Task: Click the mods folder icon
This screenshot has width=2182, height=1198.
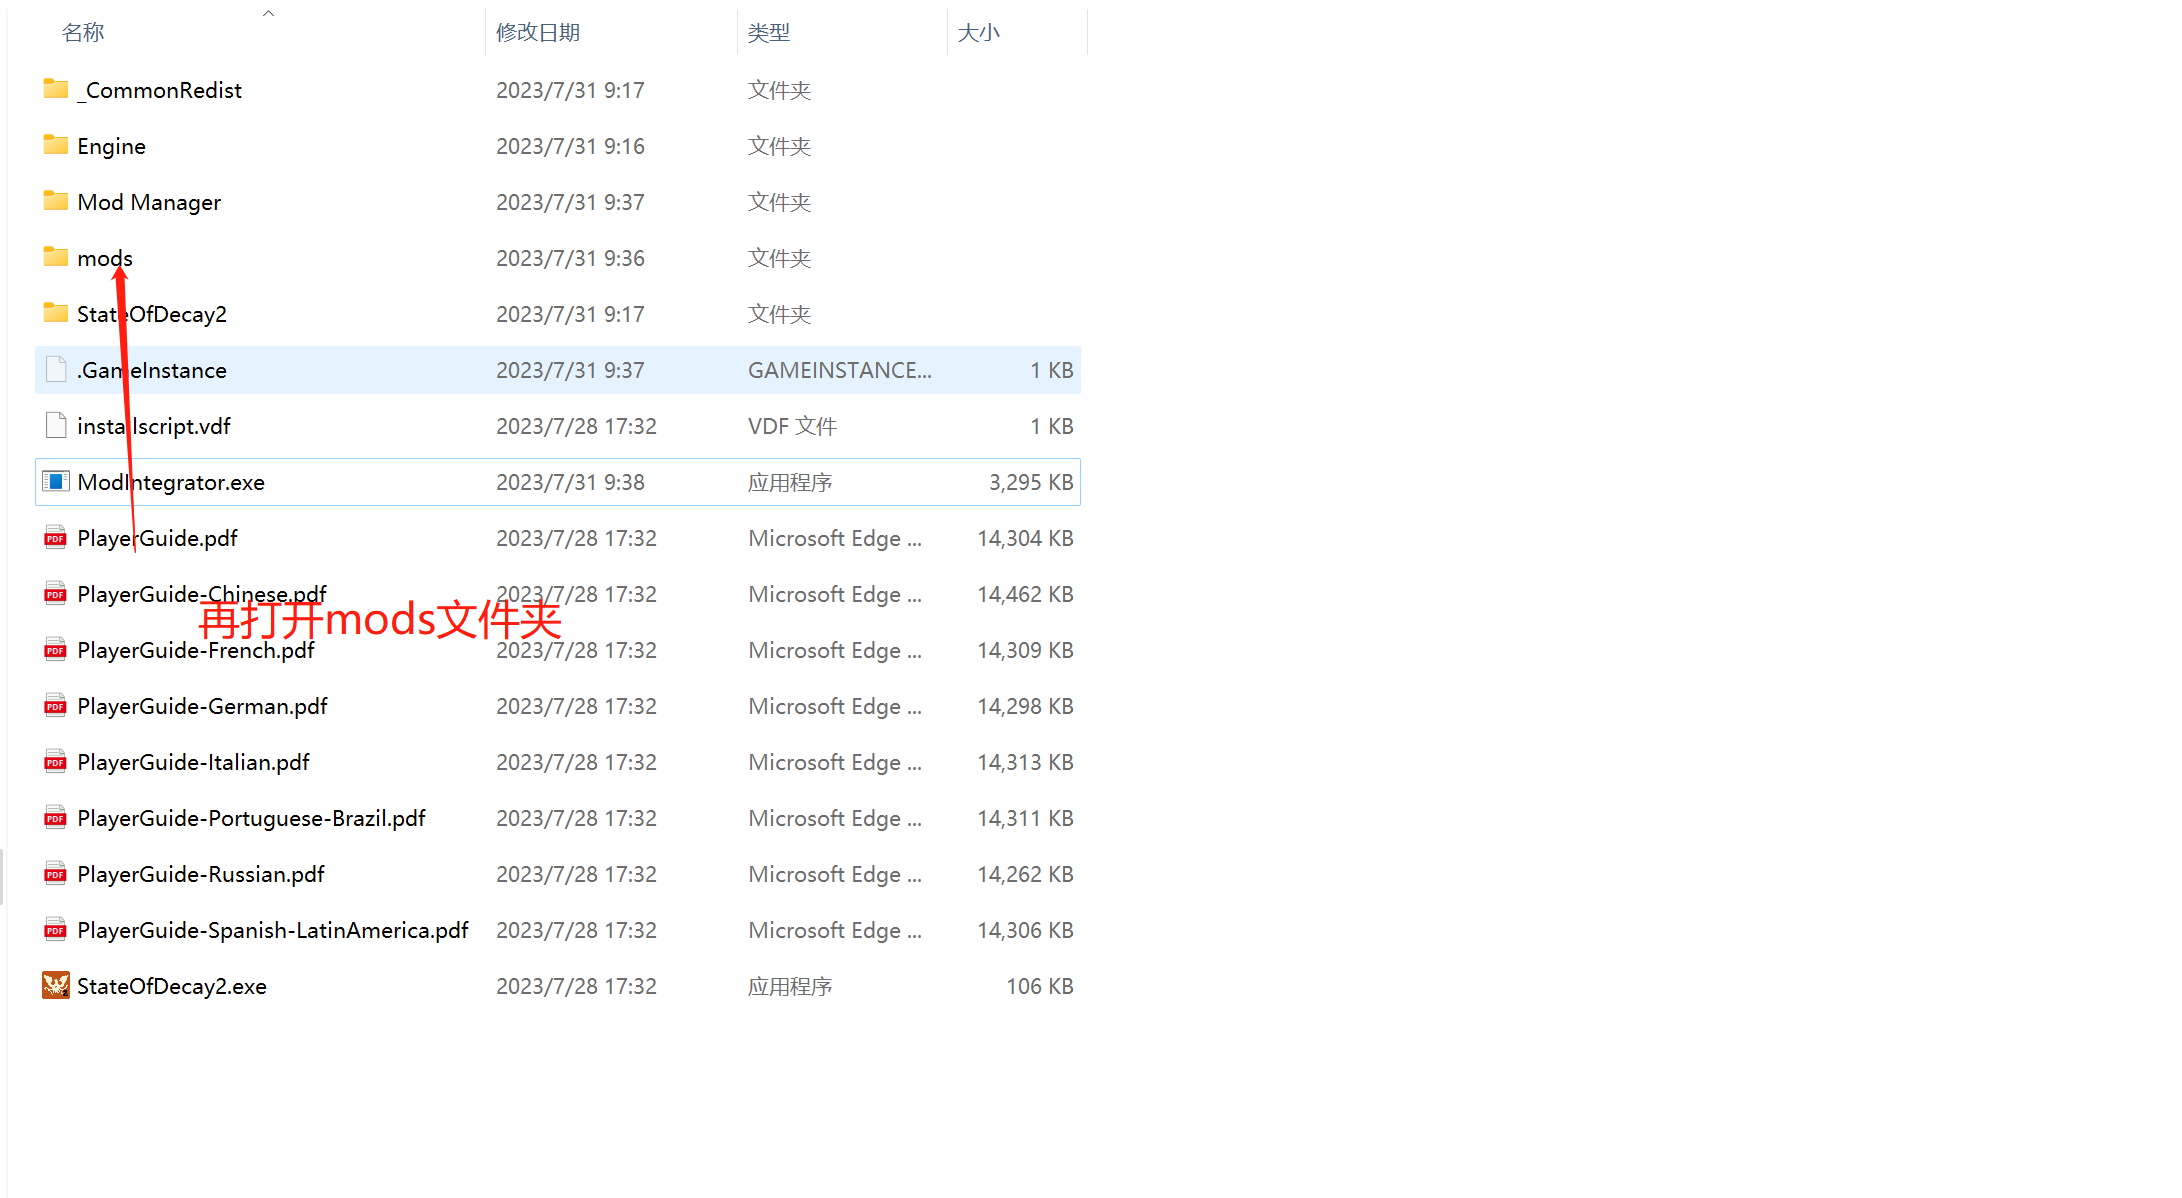Action: tap(56, 257)
